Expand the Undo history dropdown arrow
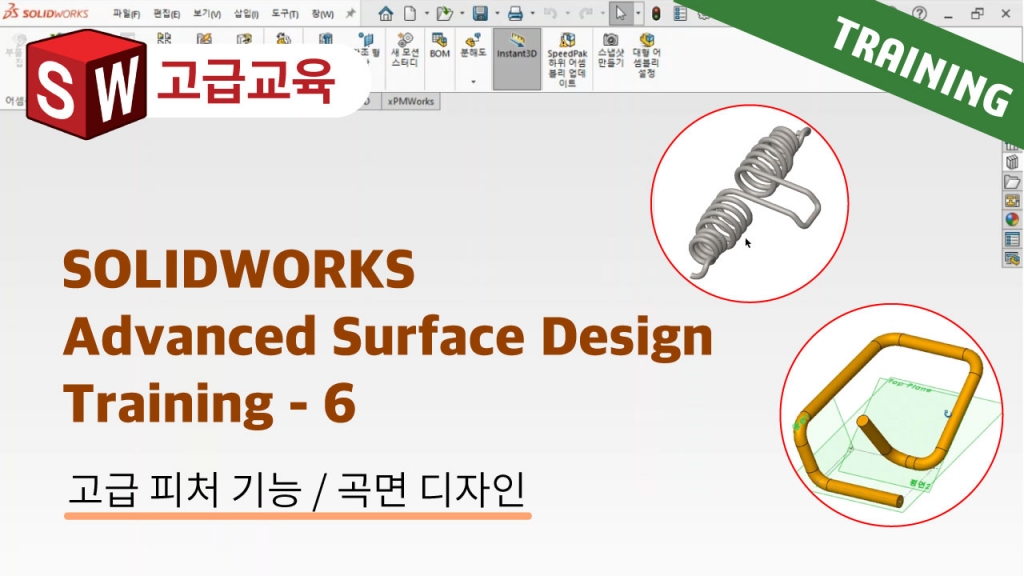This screenshot has height=576, width=1024. 567,14
